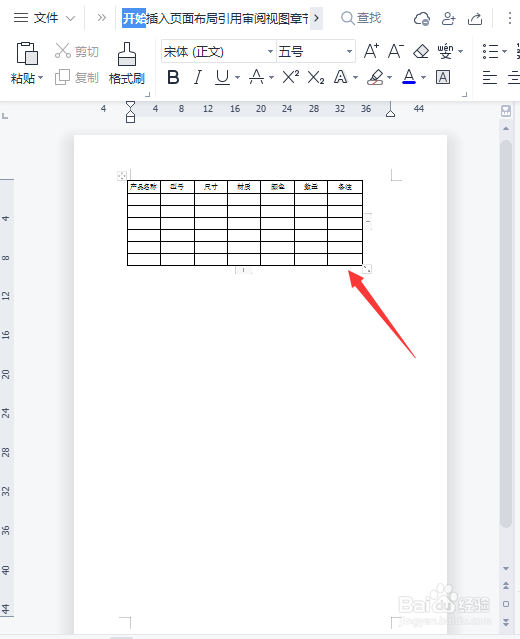
Task: Click the 尺寸 header cell
Action: (x=211, y=187)
